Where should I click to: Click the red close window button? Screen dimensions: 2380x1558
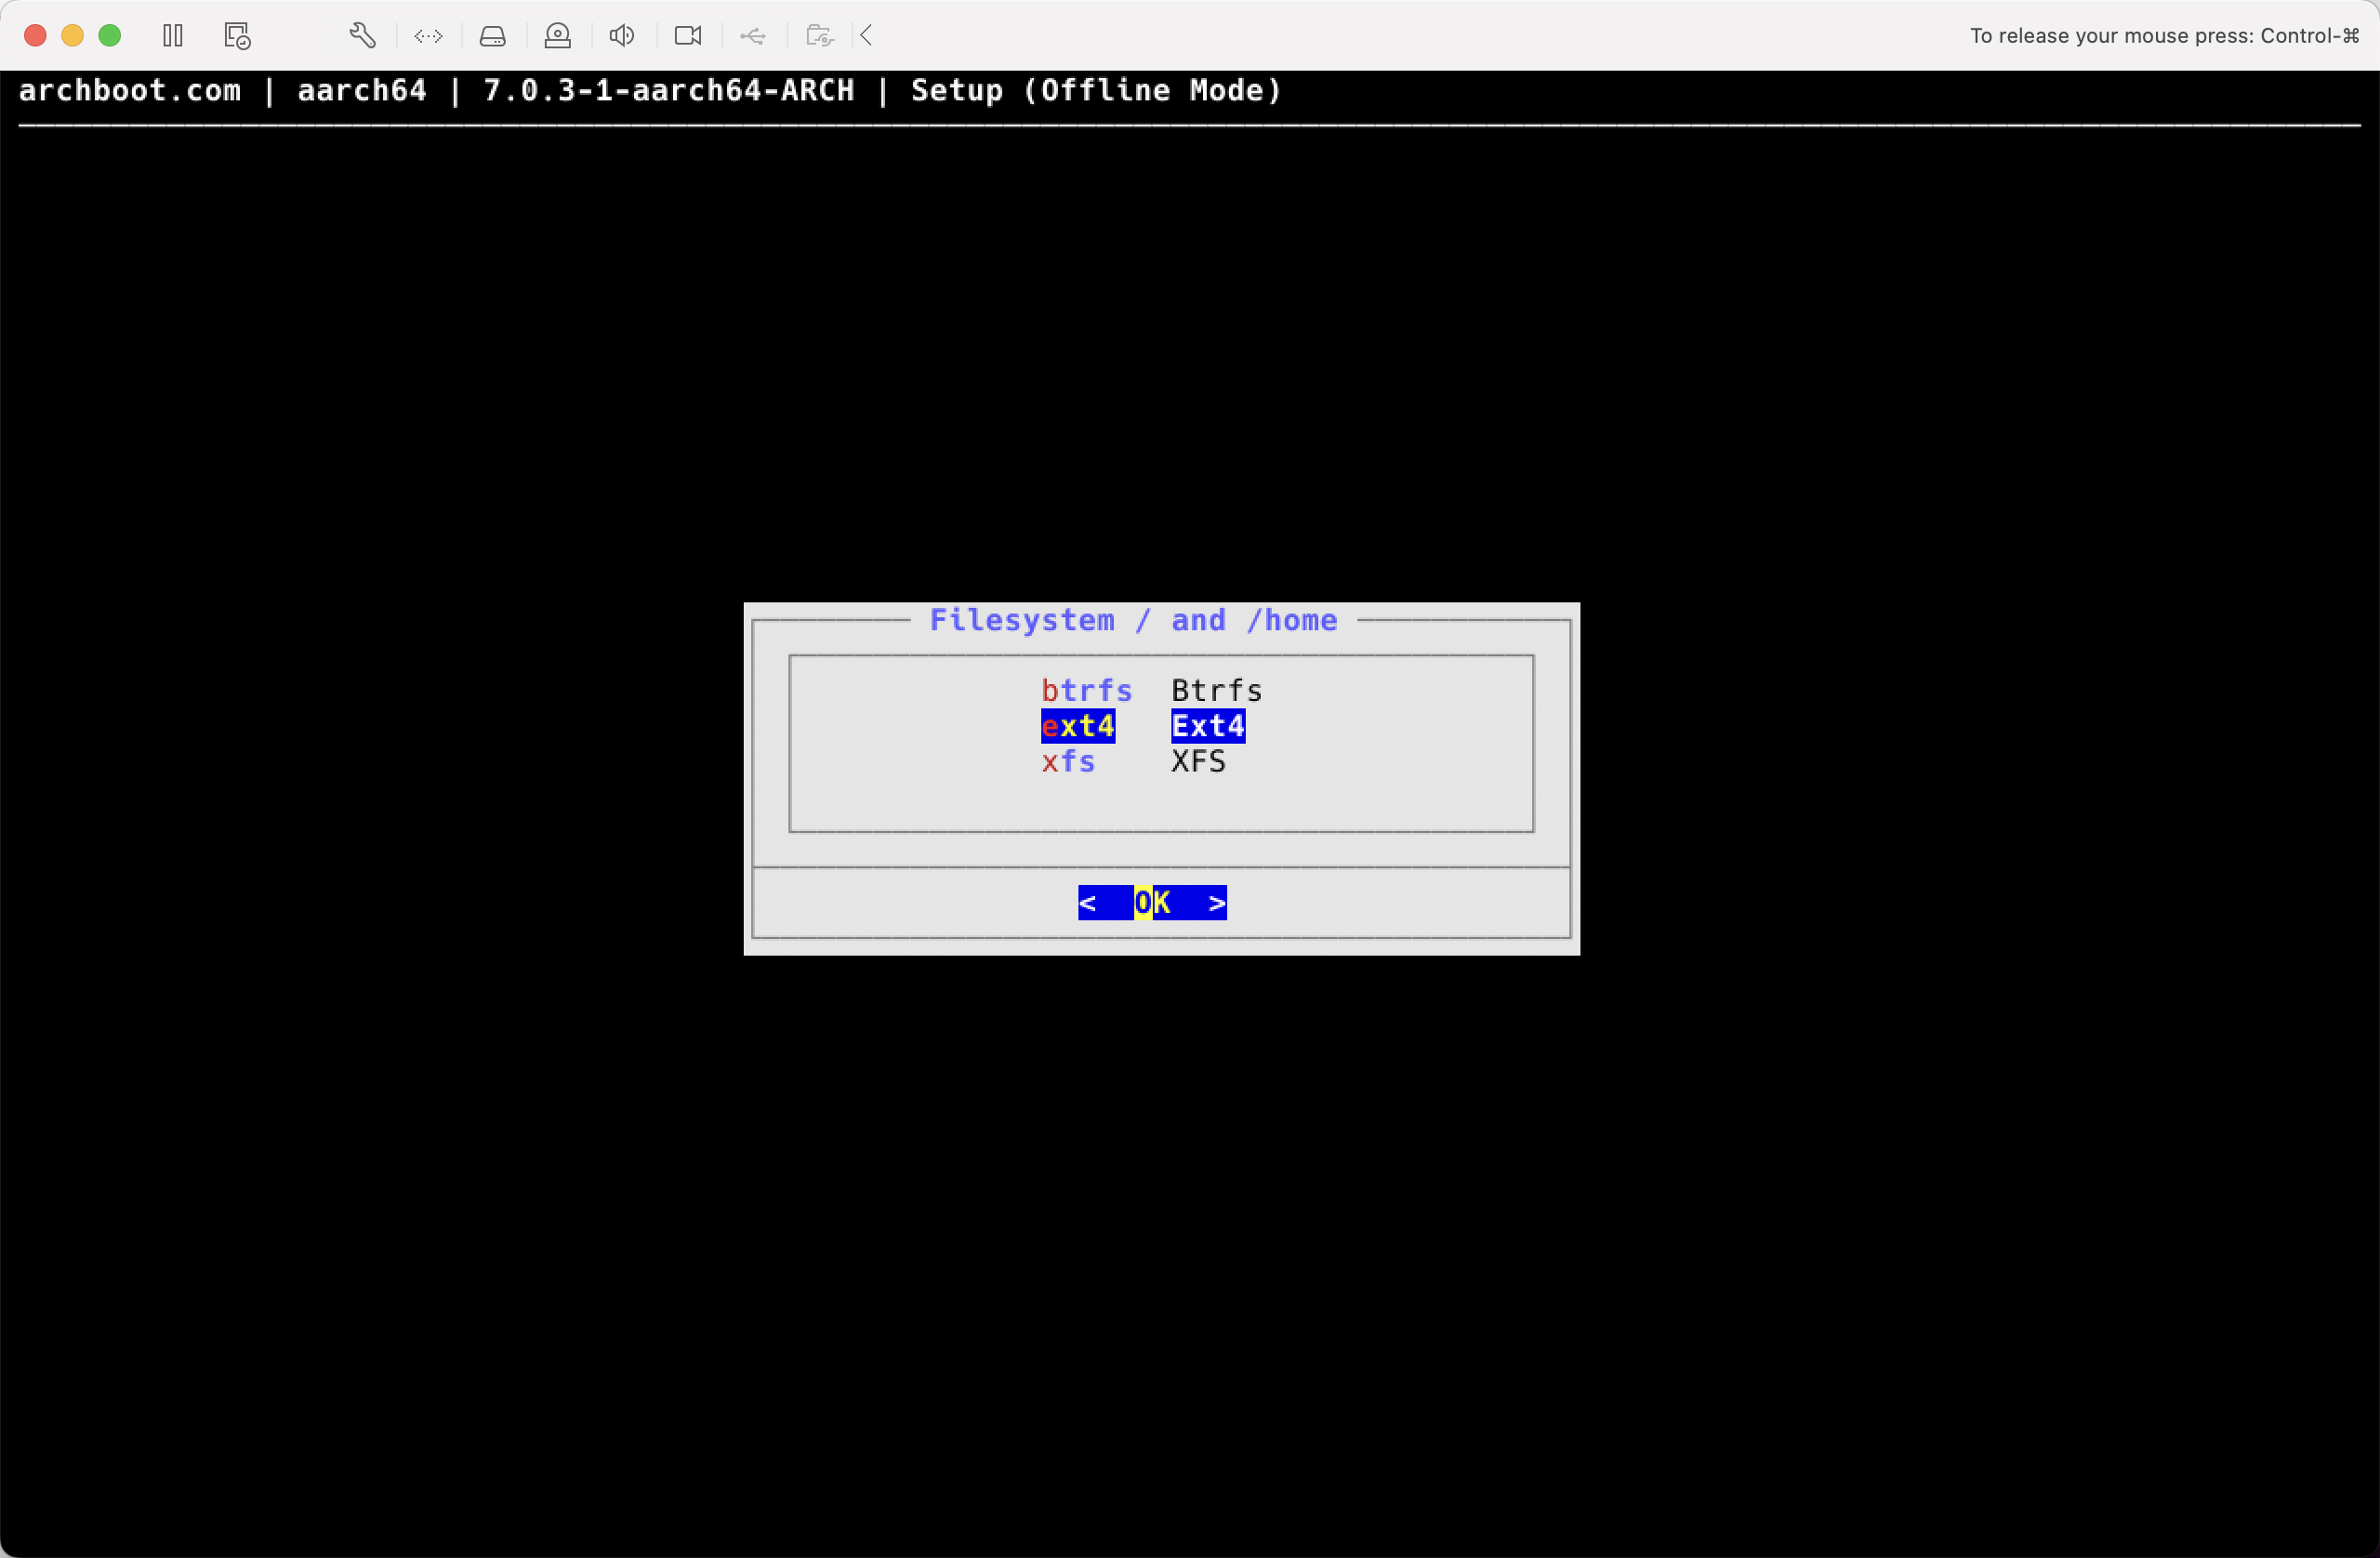[x=35, y=36]
